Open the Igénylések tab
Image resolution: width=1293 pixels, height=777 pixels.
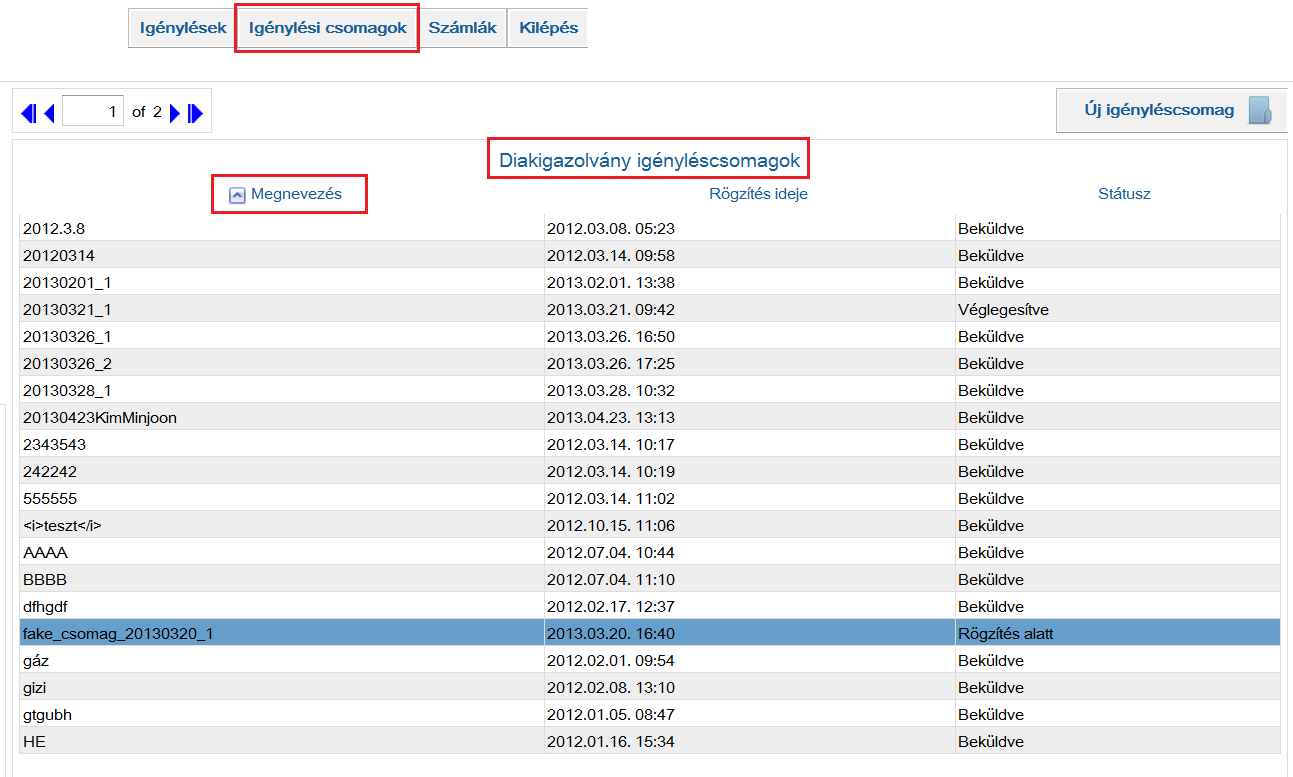[183, 28]
